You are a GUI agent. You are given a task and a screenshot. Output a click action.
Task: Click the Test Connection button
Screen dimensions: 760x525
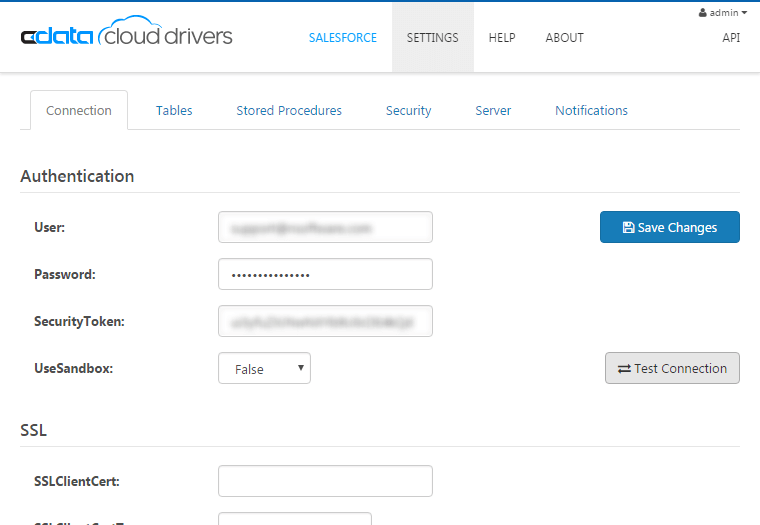pyautogui.click(x=672, y=368)
